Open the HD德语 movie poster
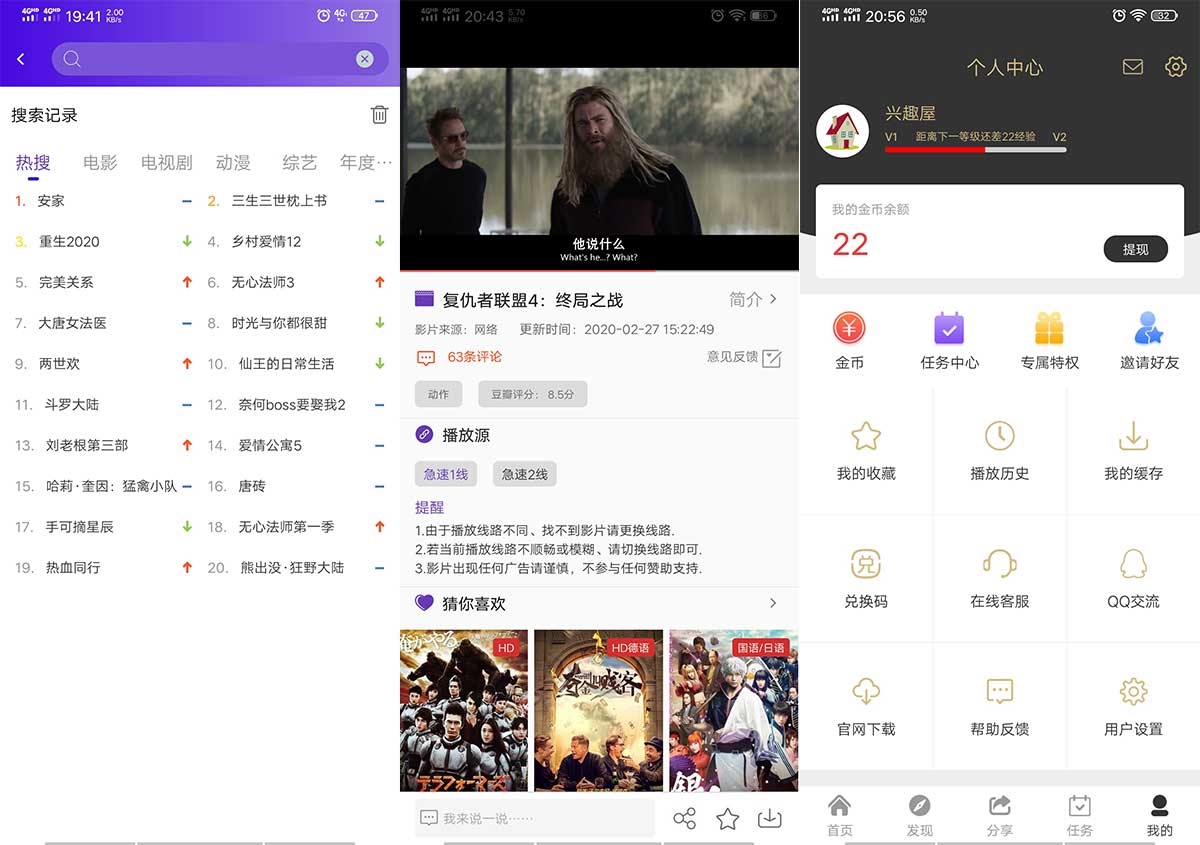 599,710
